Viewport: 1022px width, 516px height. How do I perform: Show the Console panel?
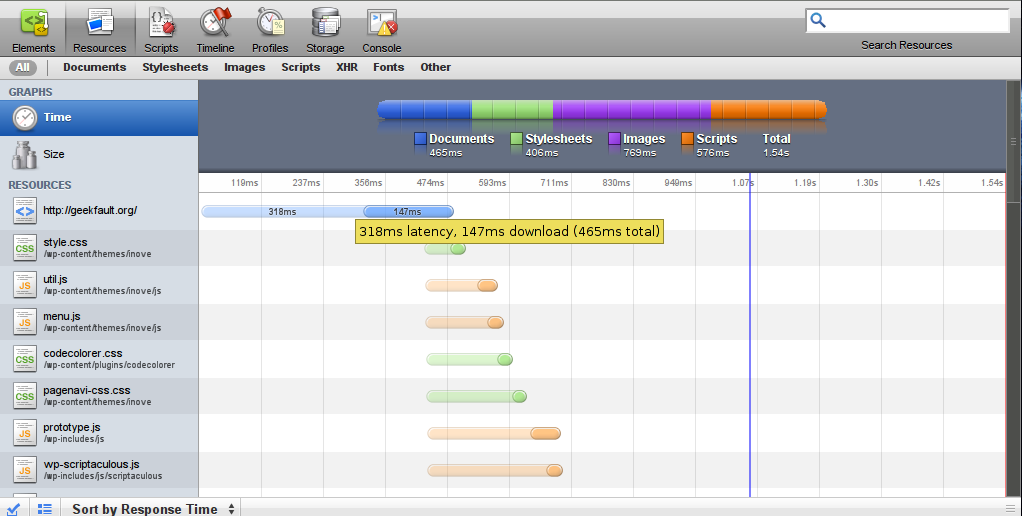(381, 29)
